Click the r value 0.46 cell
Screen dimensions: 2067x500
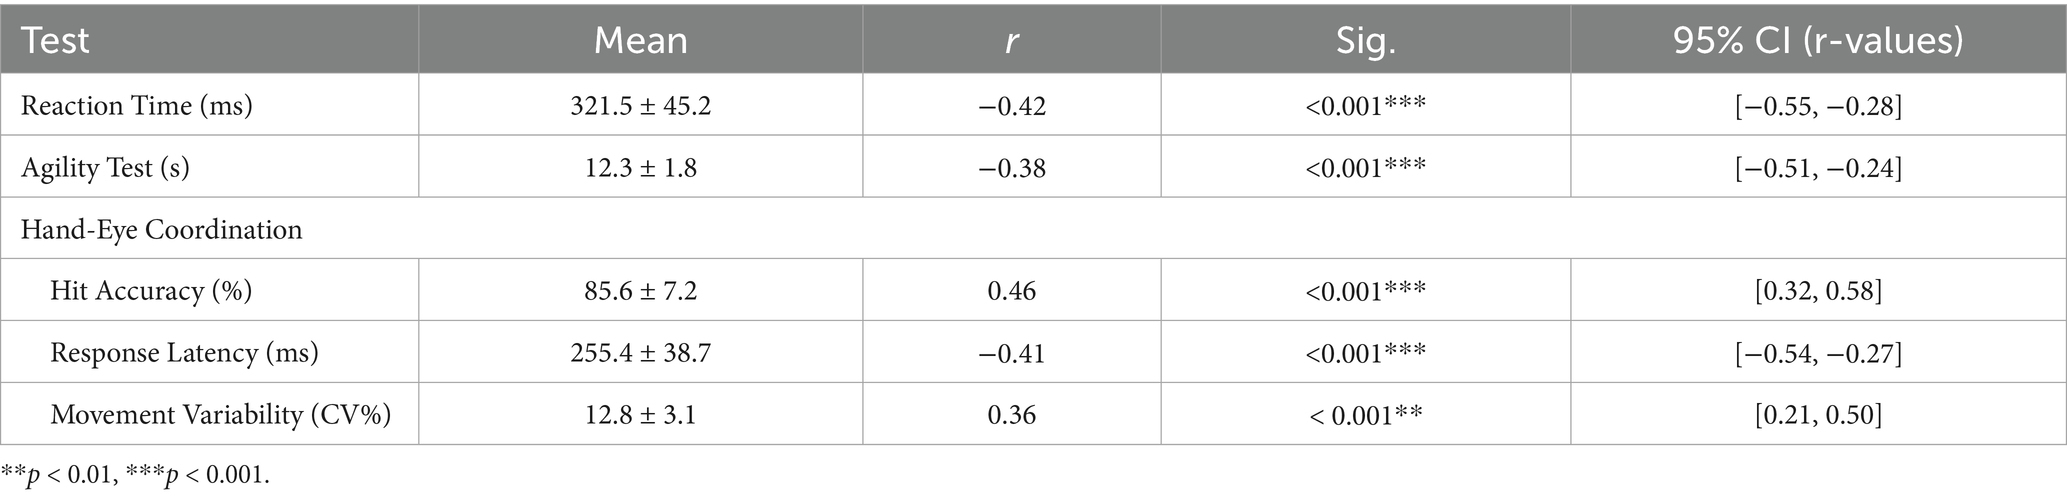tap(1011, 291)
